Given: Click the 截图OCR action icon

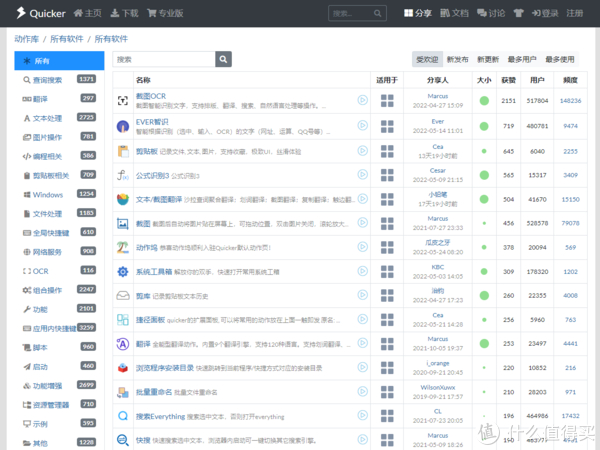Looking at the screenshot, I should 122,101.
